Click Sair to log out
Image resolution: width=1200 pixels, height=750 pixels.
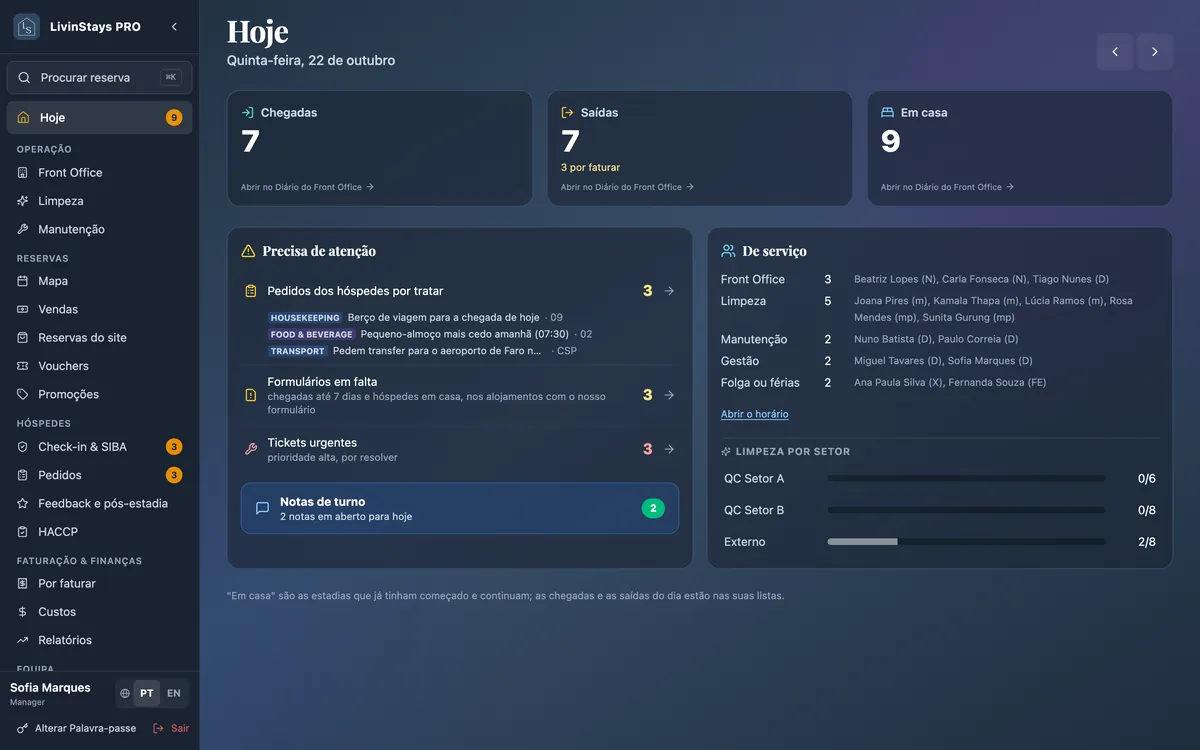171,728
